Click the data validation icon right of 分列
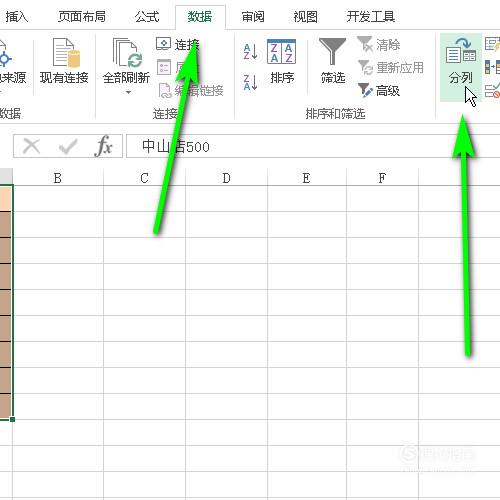Viewport: 500px width, 500px height. coord(493,90)
